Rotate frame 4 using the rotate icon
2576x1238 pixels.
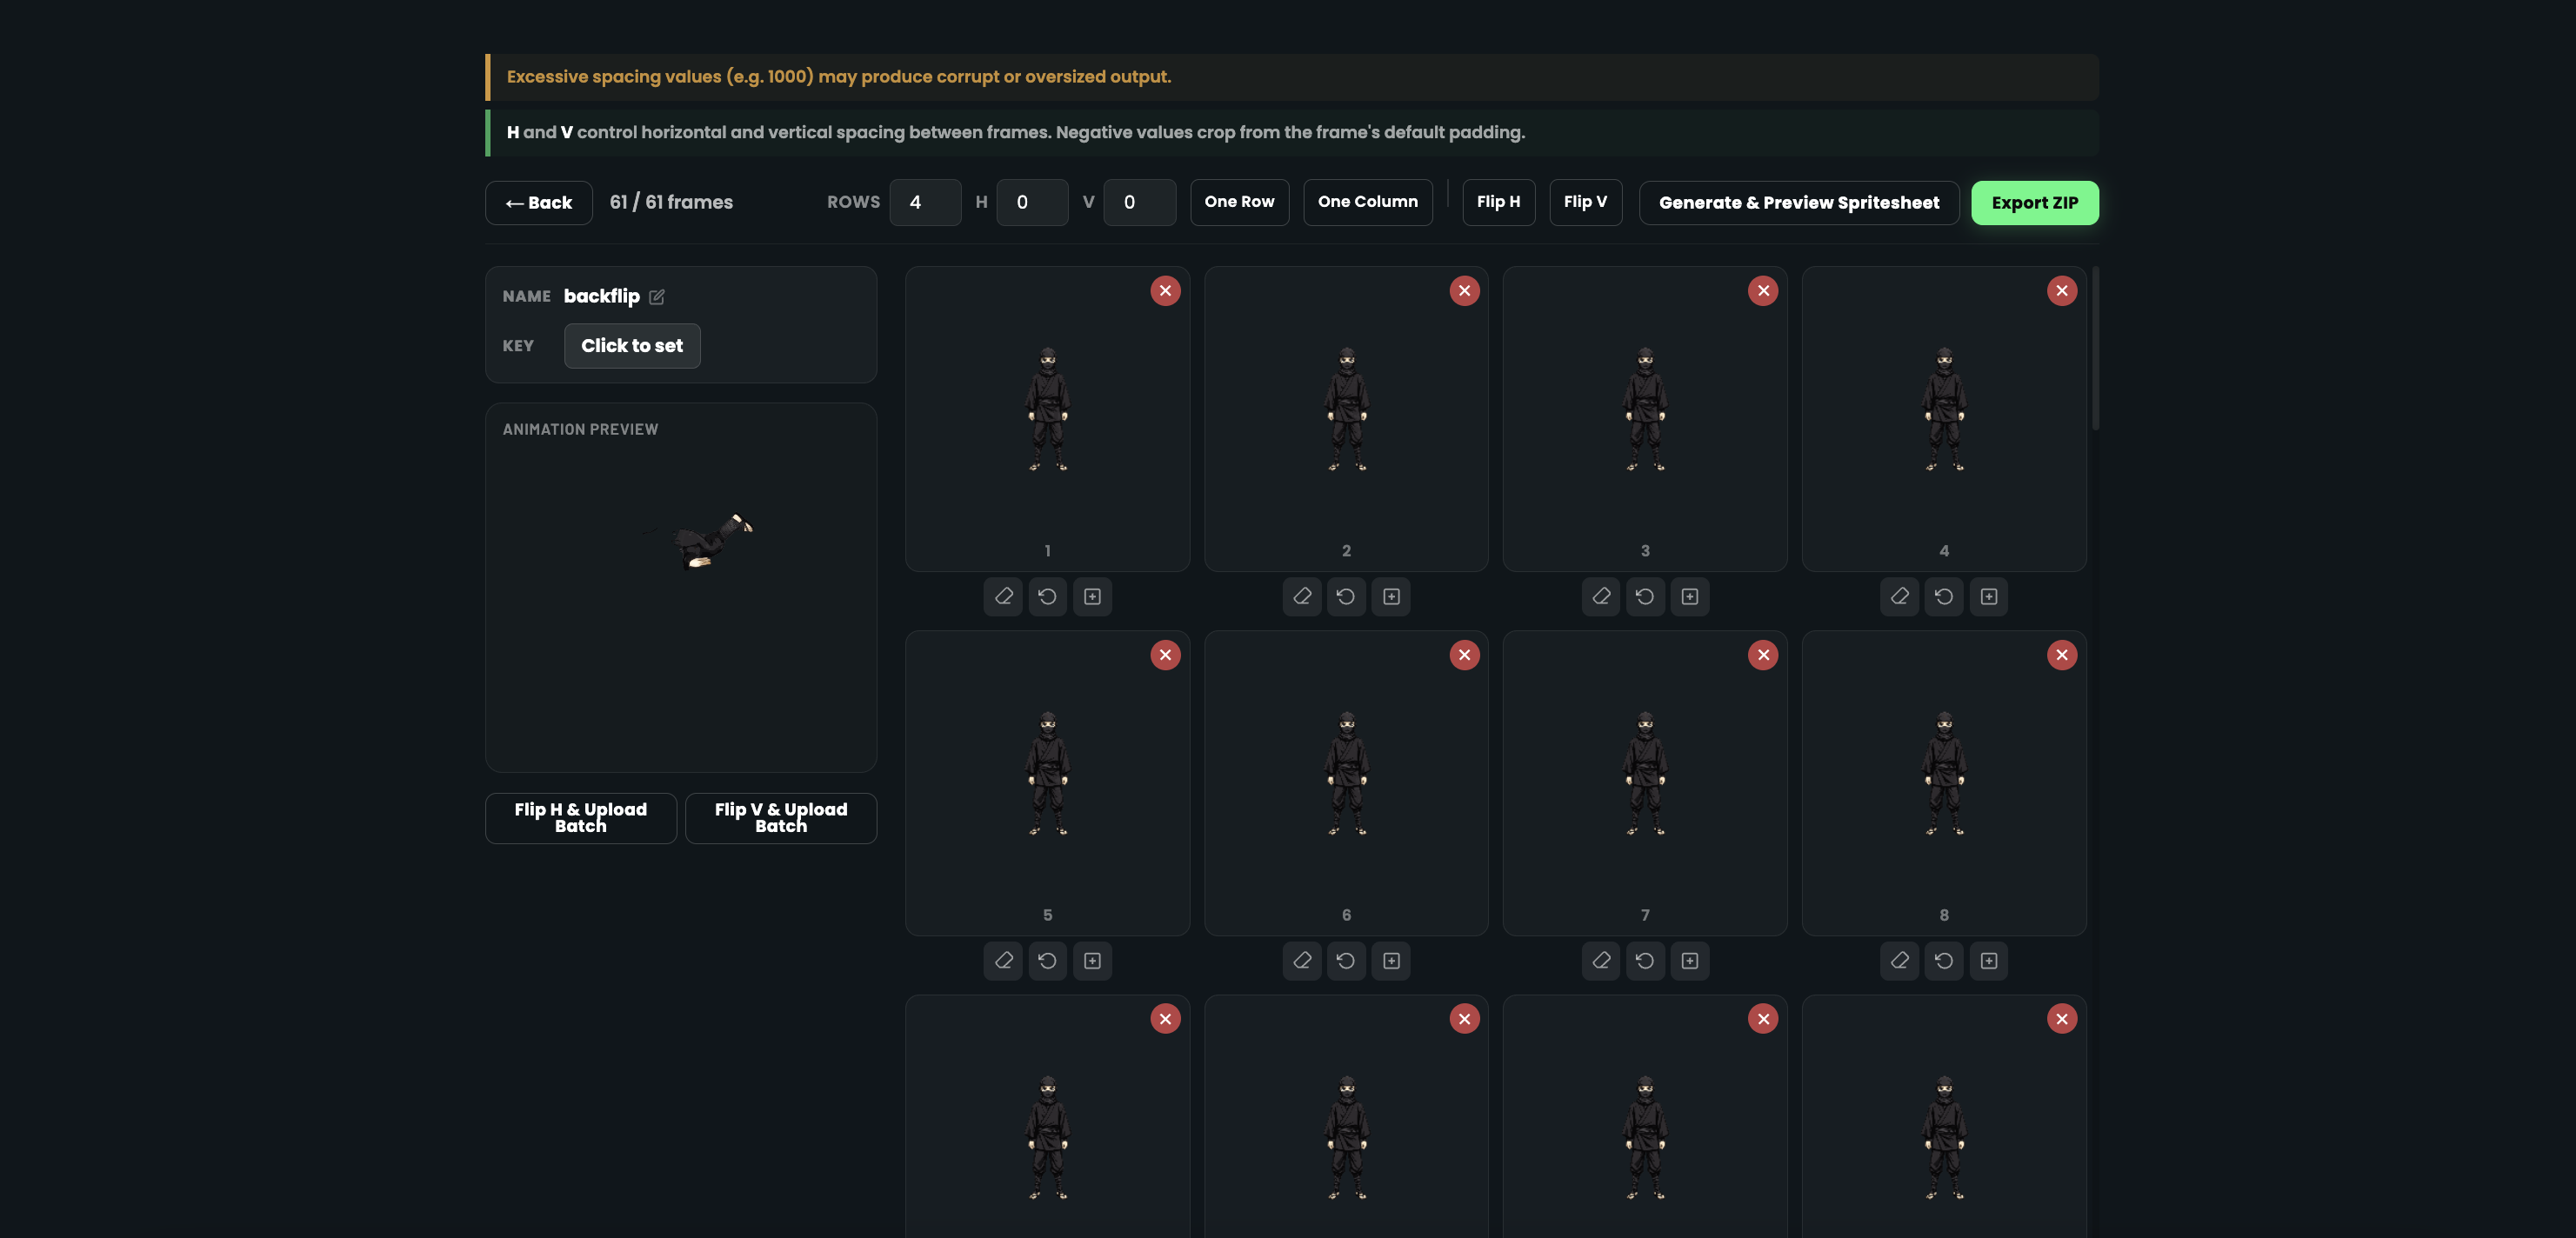1943,596
